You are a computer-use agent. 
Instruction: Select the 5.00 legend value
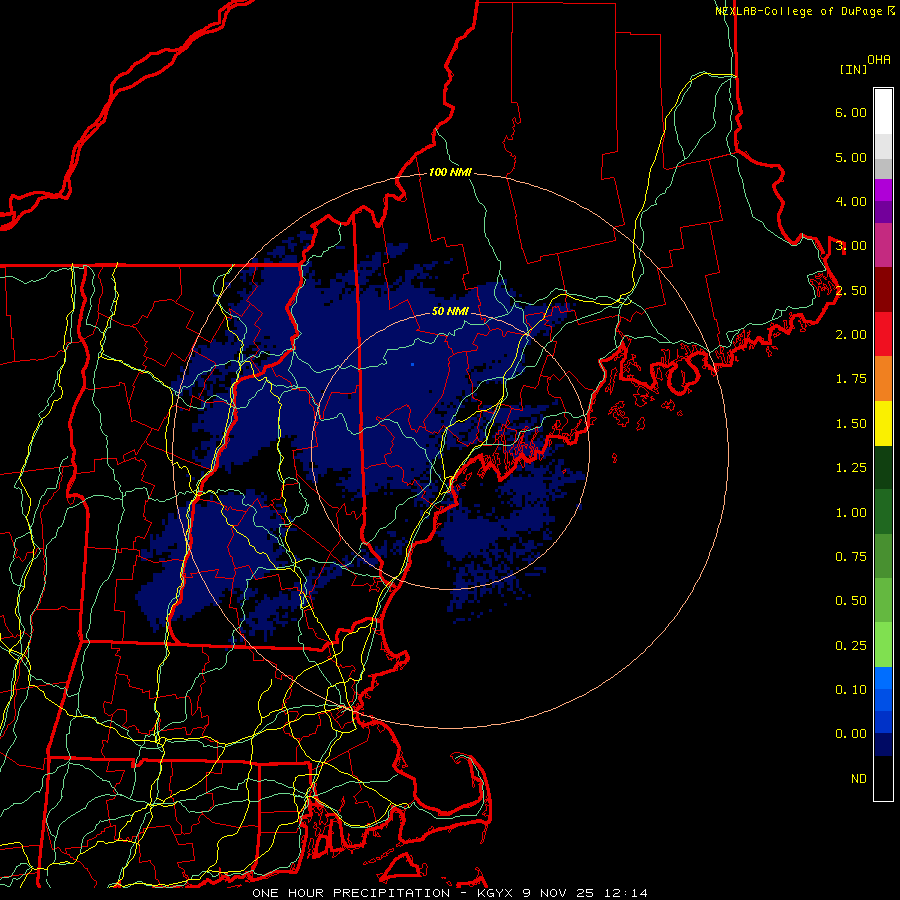[x=851, y=157]
